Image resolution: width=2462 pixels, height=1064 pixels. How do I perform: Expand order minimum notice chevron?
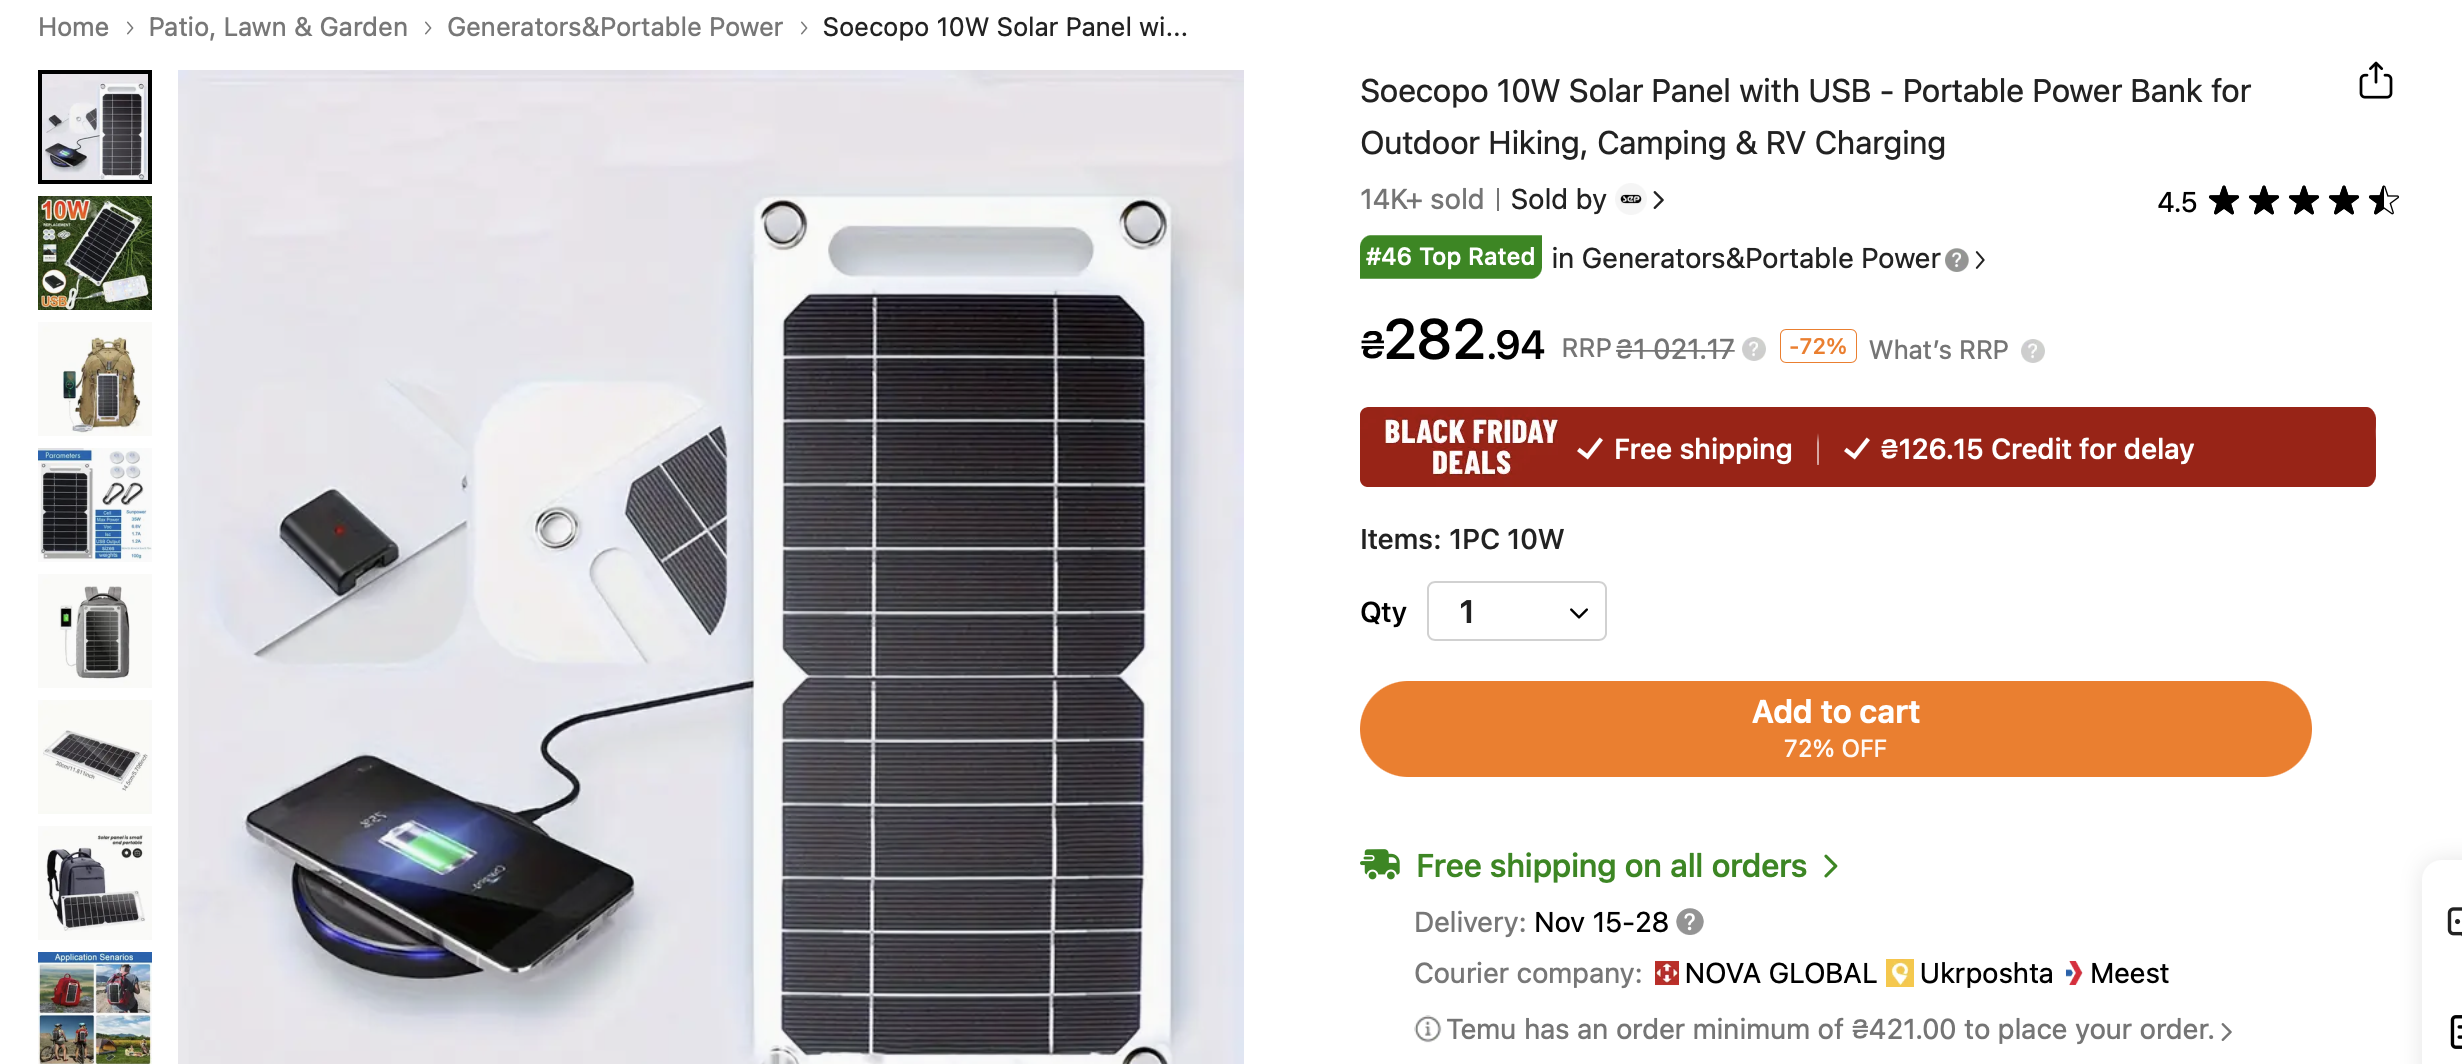(2227, 1031)
